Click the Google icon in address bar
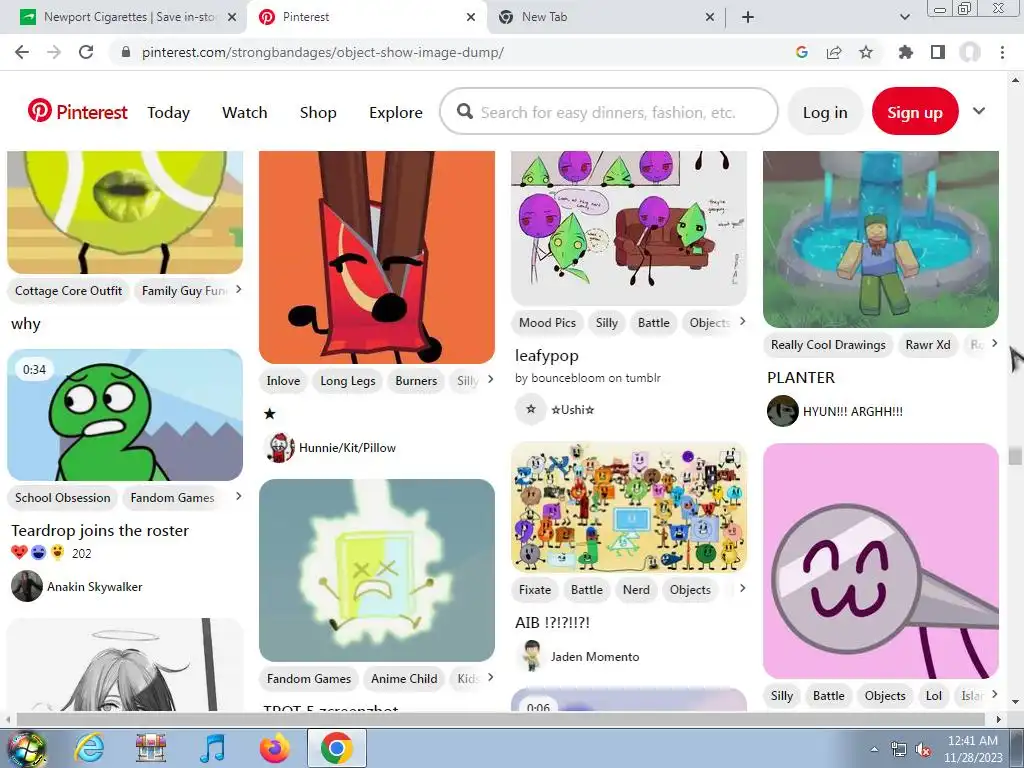Screen dimensions: 1024x768 pyautogui.click(x=801, y=52)
